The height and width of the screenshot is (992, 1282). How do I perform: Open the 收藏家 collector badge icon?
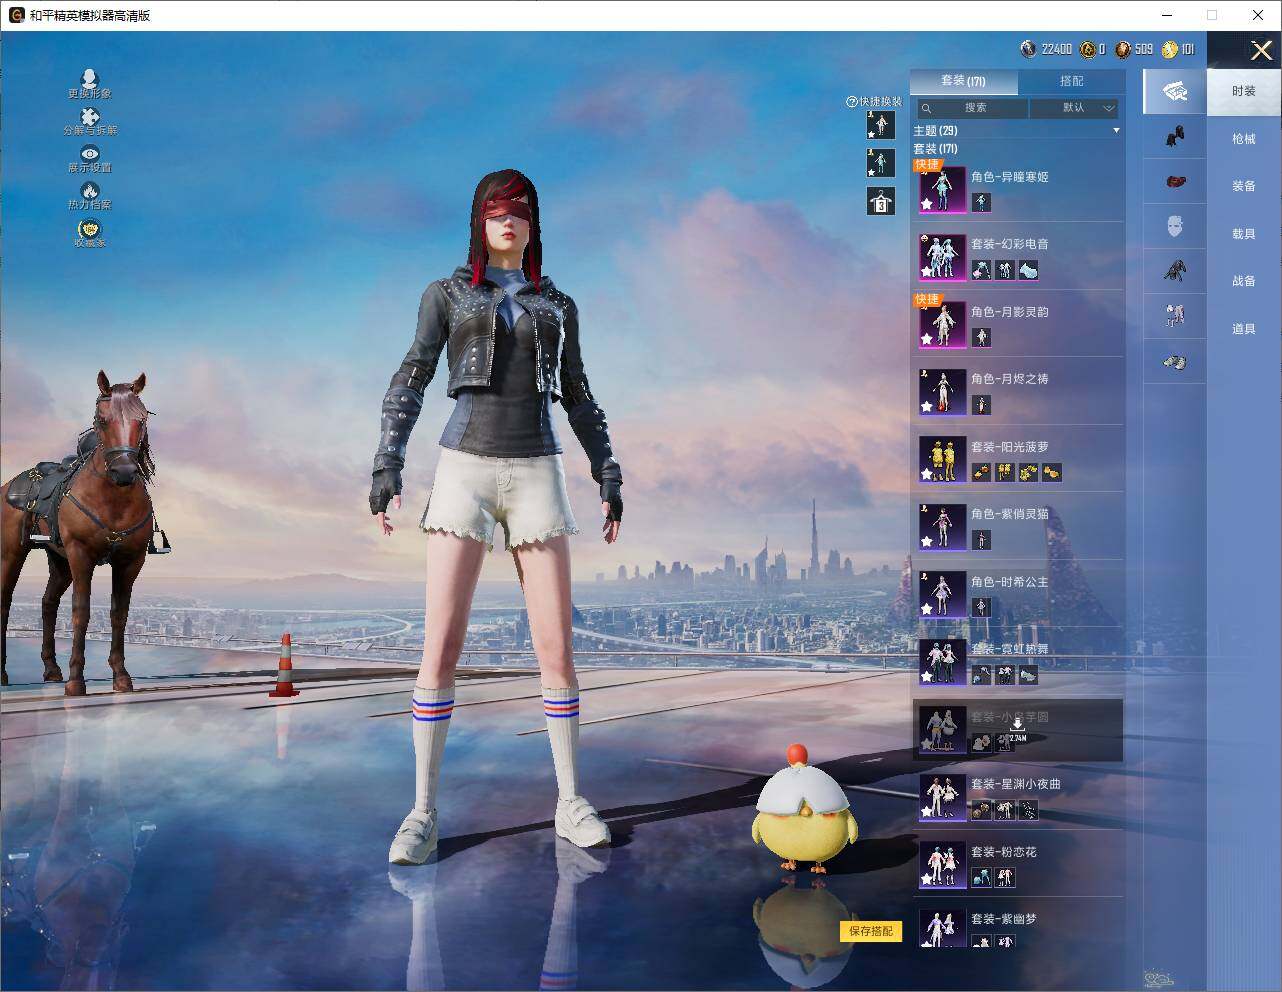point(89,229)
